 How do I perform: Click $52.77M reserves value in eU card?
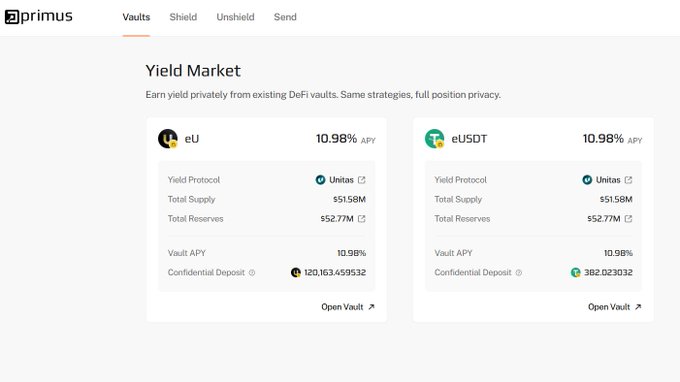[337, 219]
